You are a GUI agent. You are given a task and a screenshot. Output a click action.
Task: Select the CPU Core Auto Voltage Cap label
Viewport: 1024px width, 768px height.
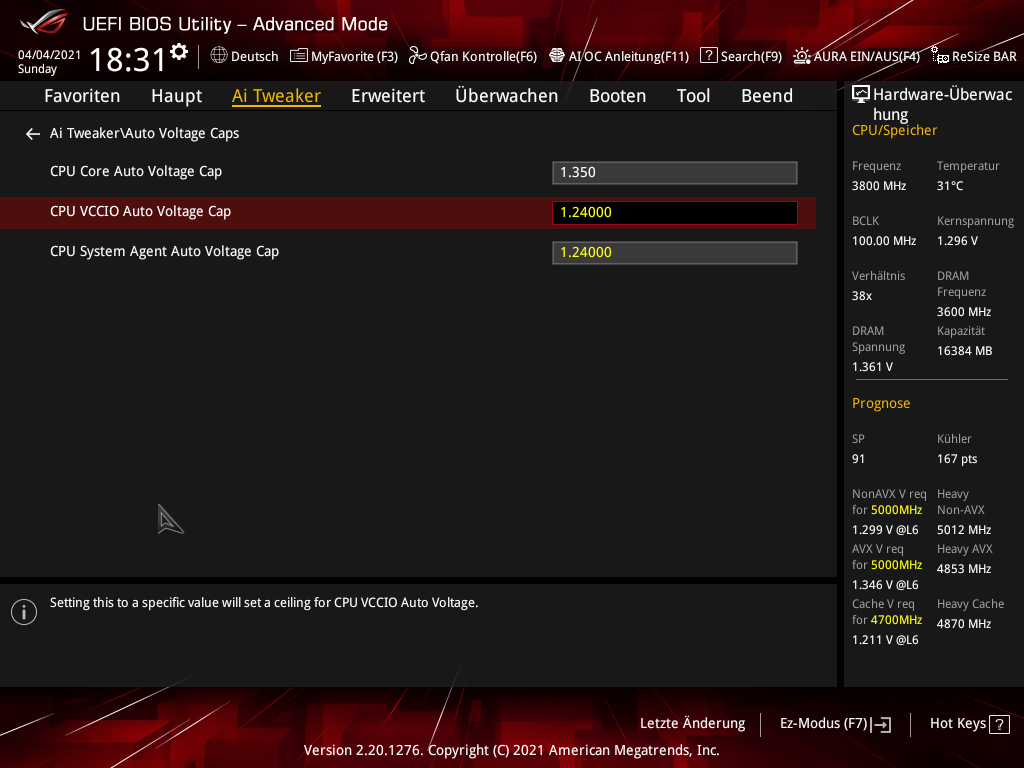(136, 172)
